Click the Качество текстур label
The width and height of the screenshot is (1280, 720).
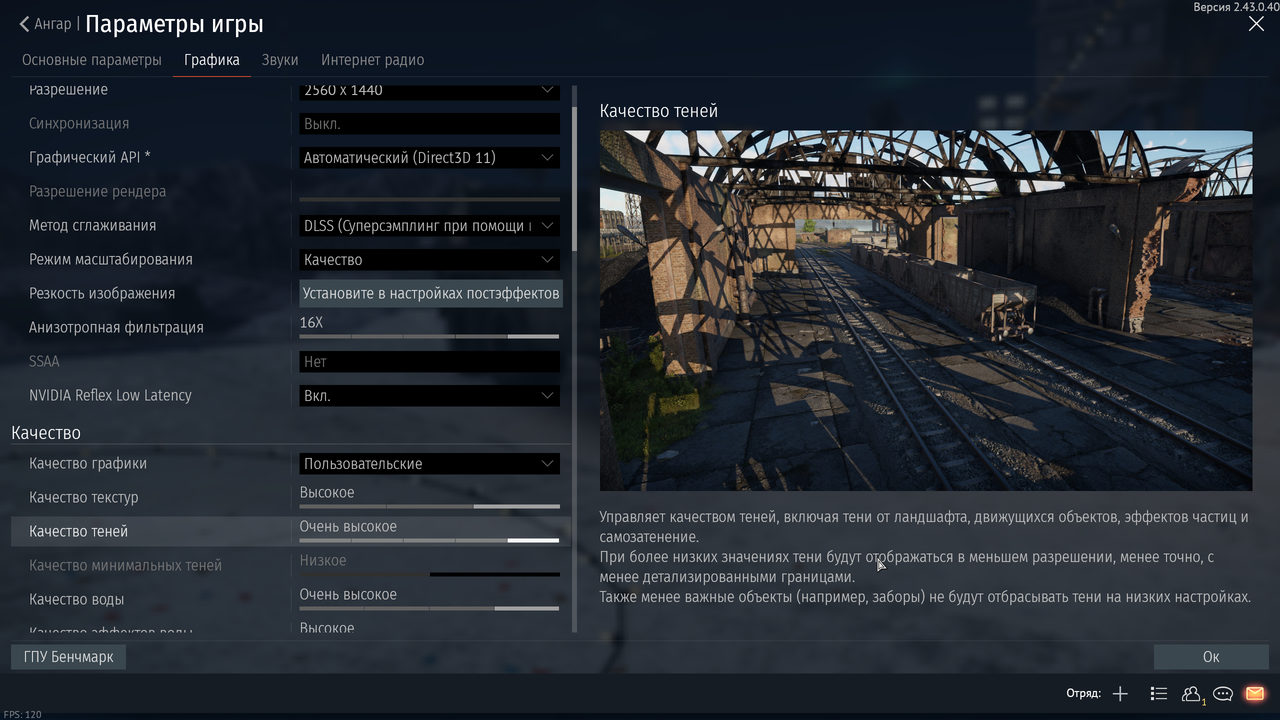coord(84,498)
